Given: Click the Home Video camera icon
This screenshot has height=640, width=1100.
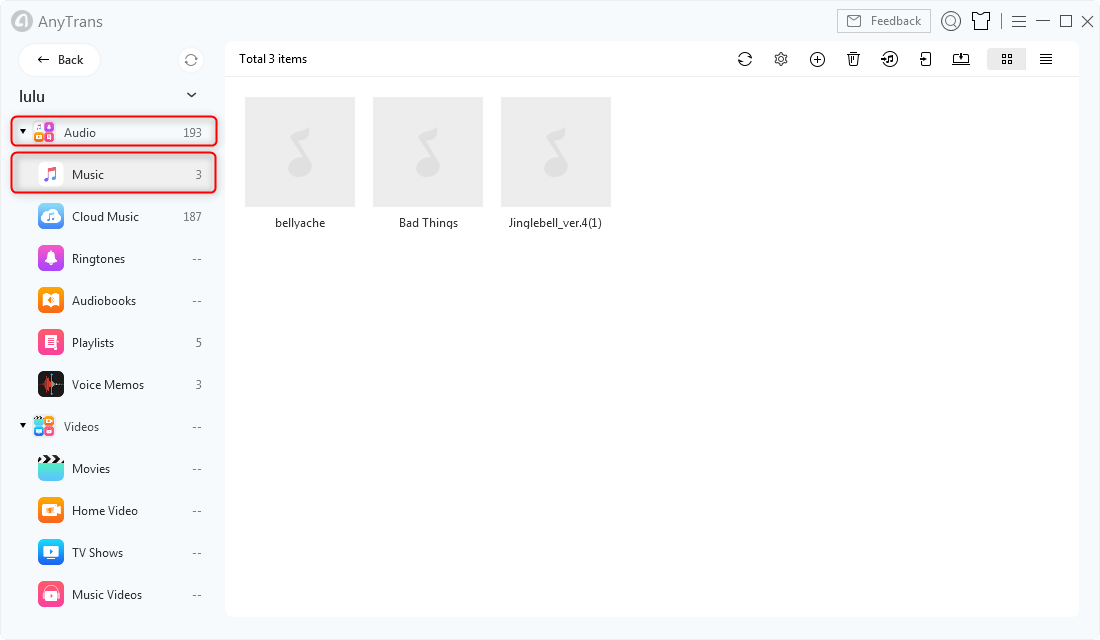Looking at the screenshot, I should 51,511.
